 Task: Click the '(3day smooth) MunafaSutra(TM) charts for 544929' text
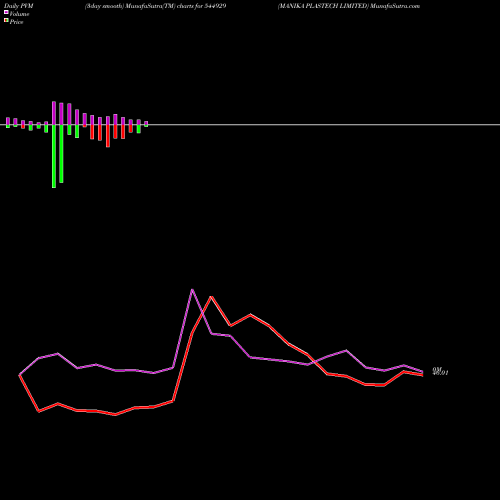(x=156, y=6)
